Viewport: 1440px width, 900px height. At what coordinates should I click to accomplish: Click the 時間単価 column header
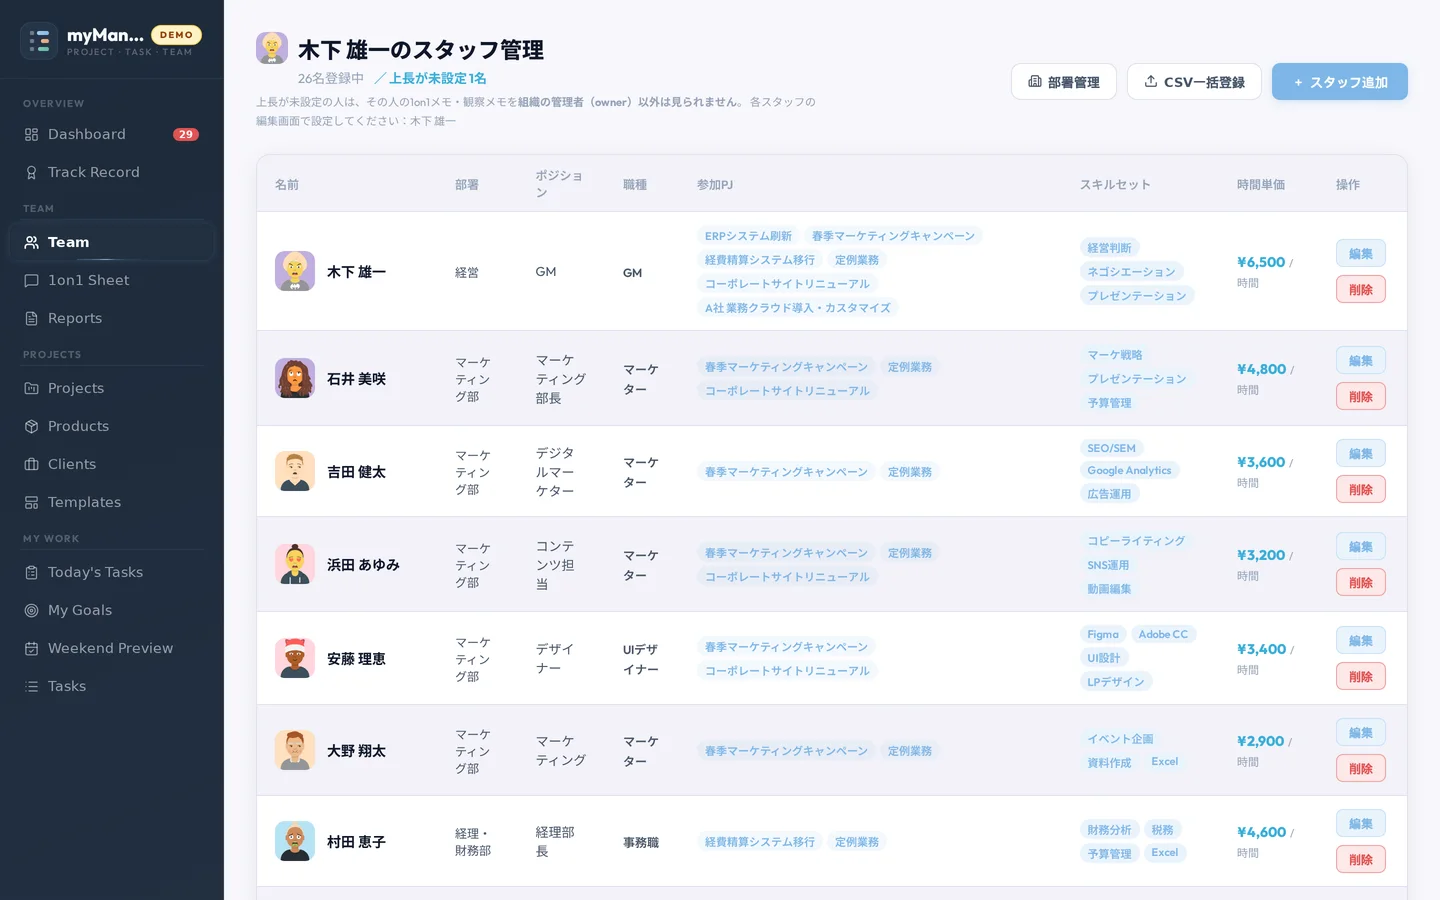(1261, 185)
